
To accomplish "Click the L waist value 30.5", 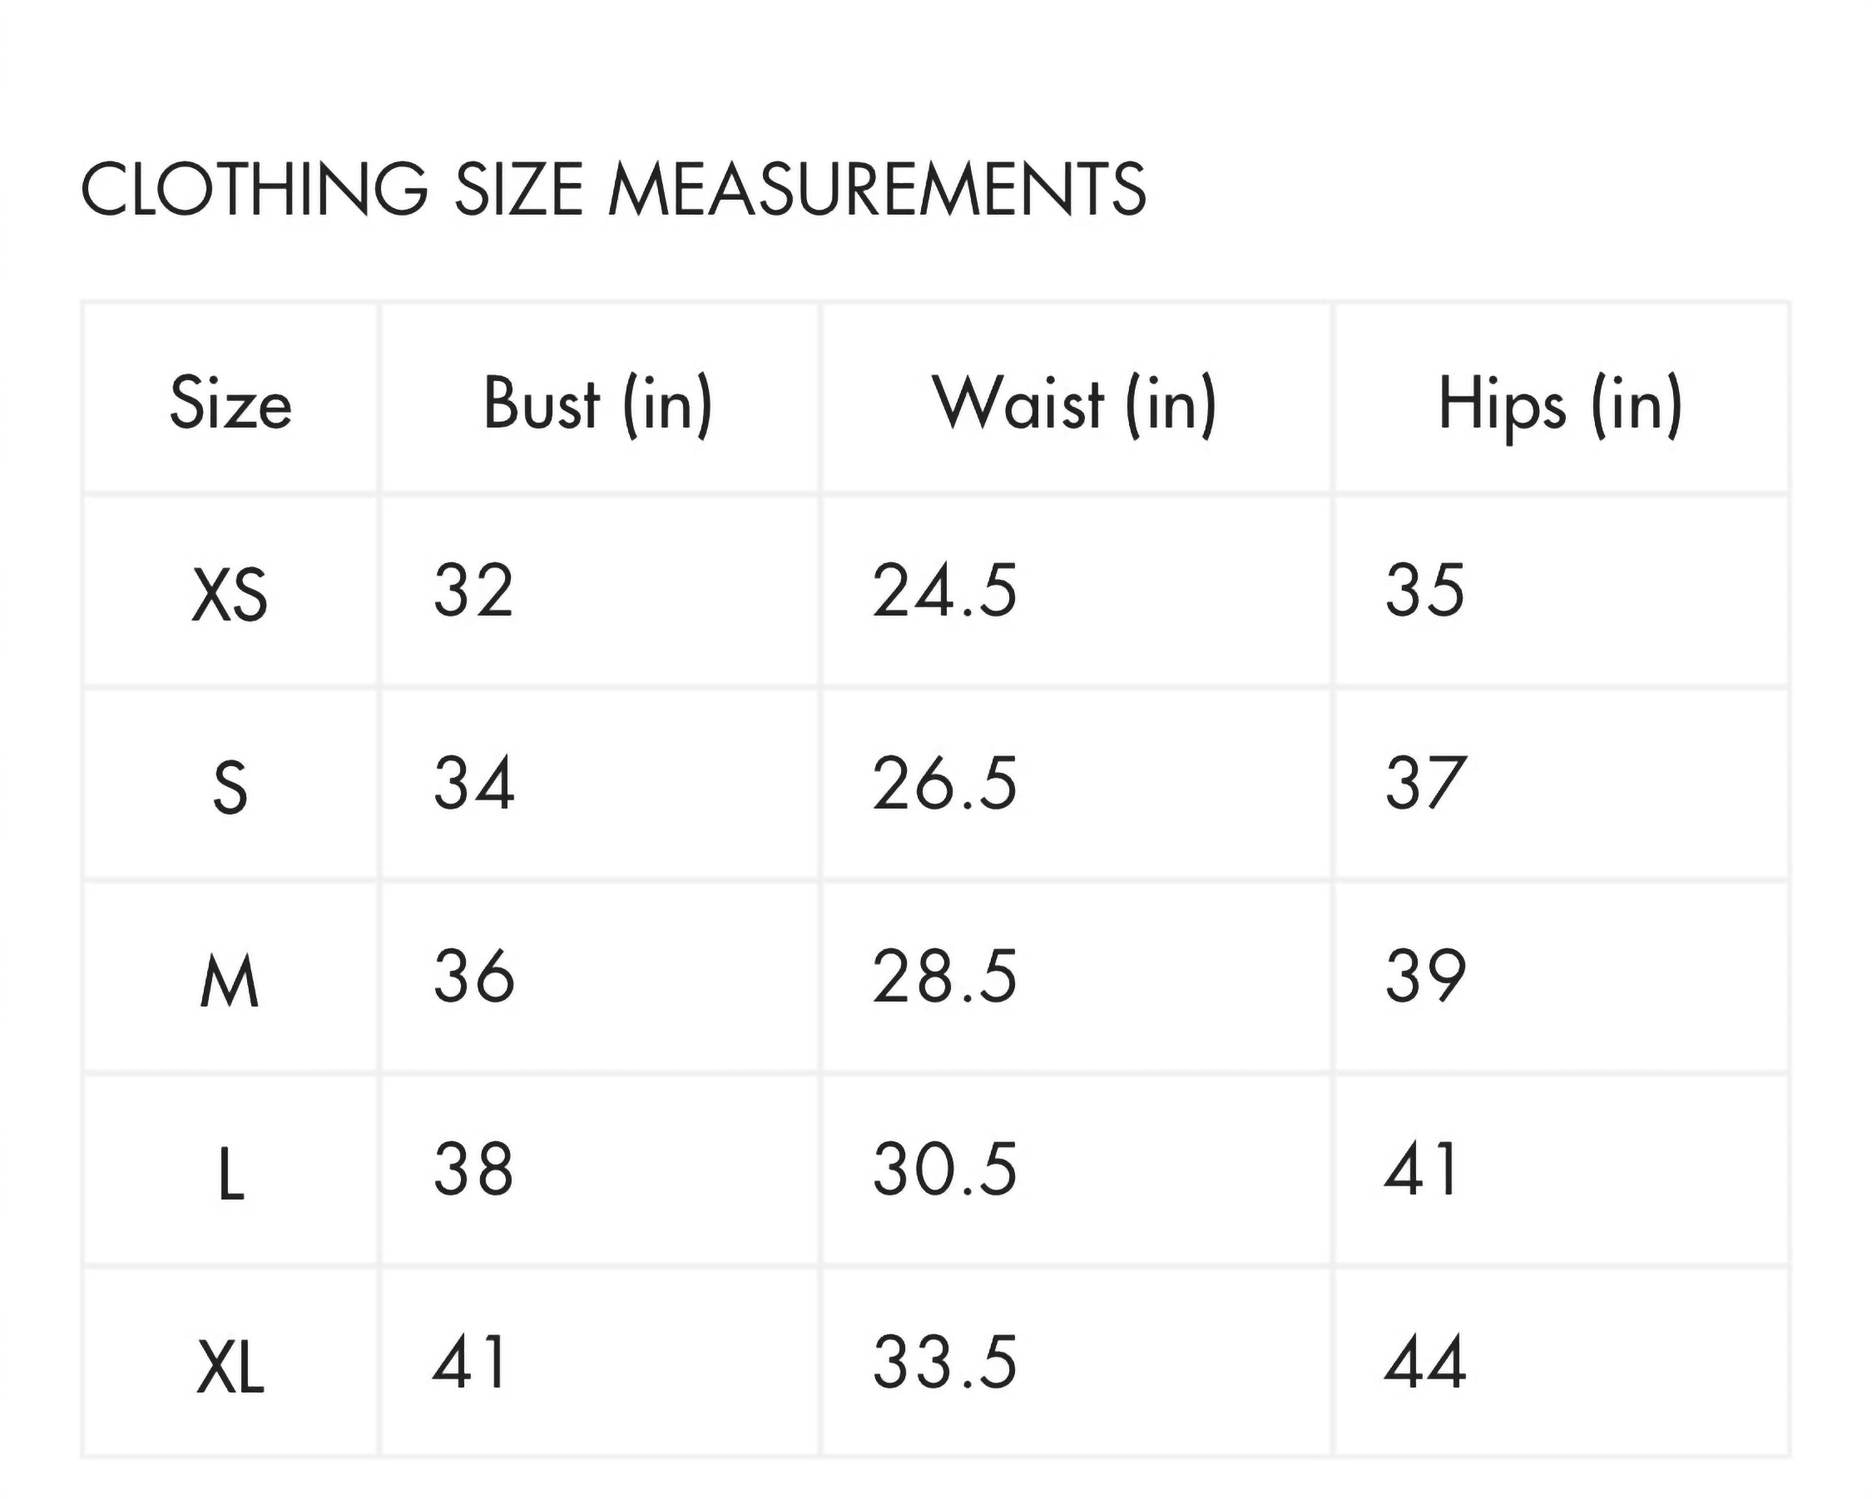I will [x=945, y=1169].
